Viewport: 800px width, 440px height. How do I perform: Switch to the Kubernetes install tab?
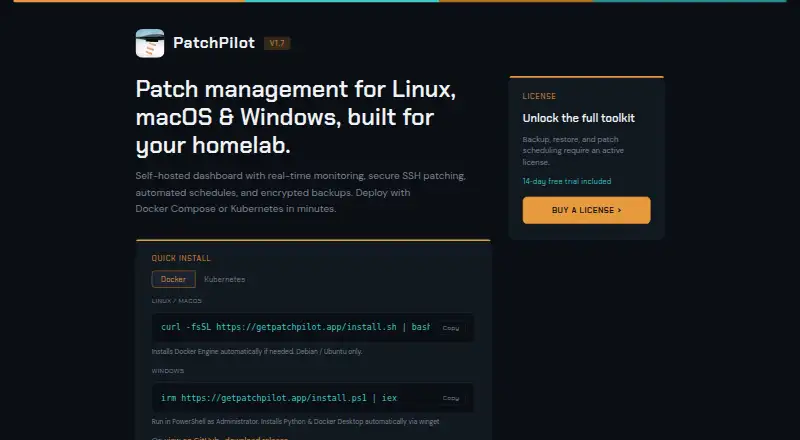click(224, 279)
